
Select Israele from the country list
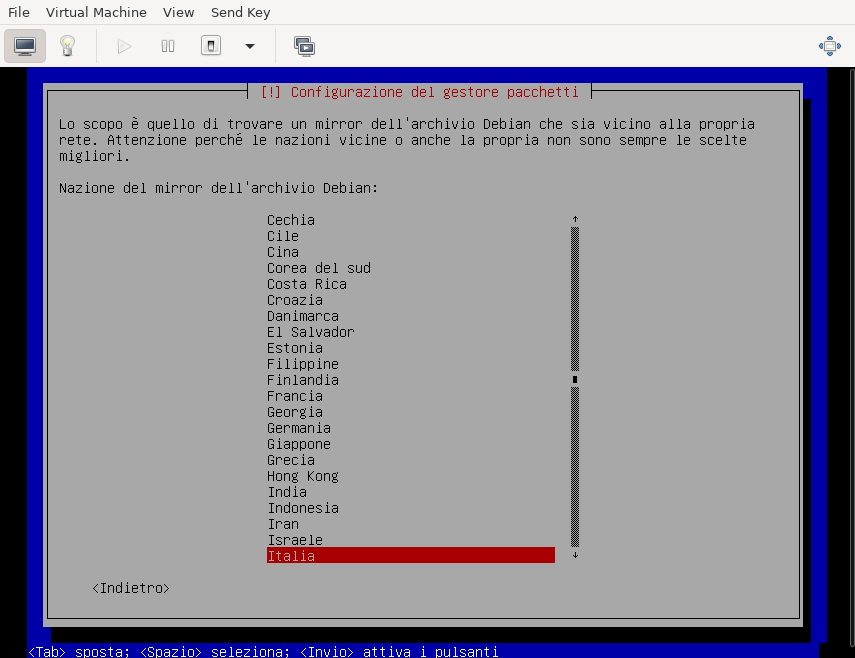click(x=411, y=540)
